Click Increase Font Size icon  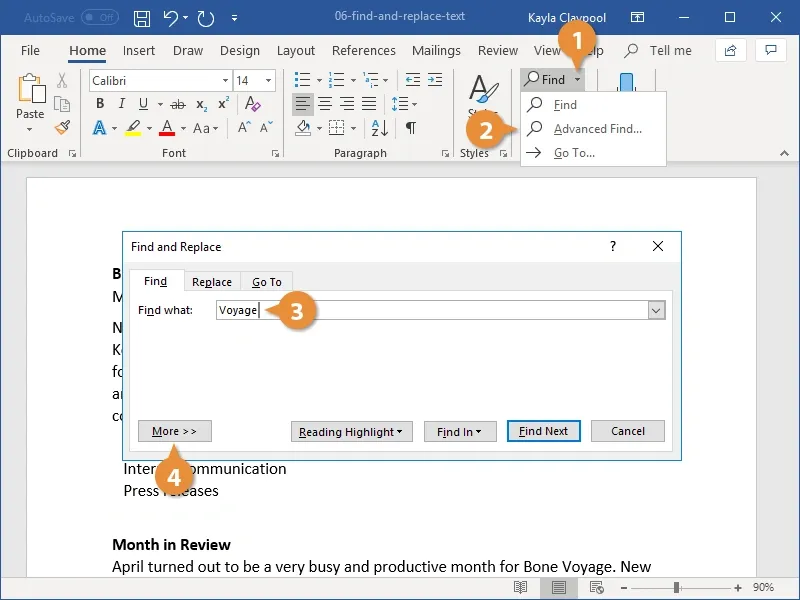pyautogui.click(x=244, y=127)
